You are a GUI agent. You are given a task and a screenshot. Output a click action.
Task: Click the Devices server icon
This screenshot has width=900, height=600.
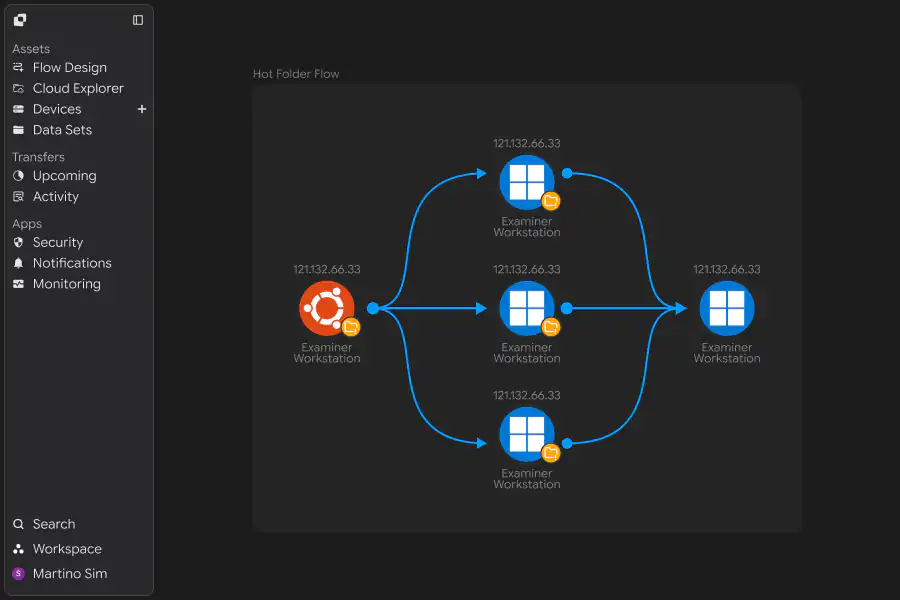pyautogui.click(x=18, y=109)
